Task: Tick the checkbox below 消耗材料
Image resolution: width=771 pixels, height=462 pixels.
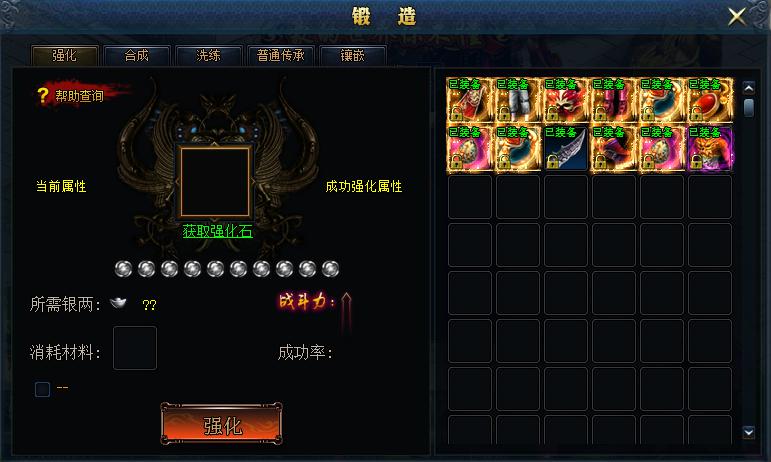Action: 42,389
